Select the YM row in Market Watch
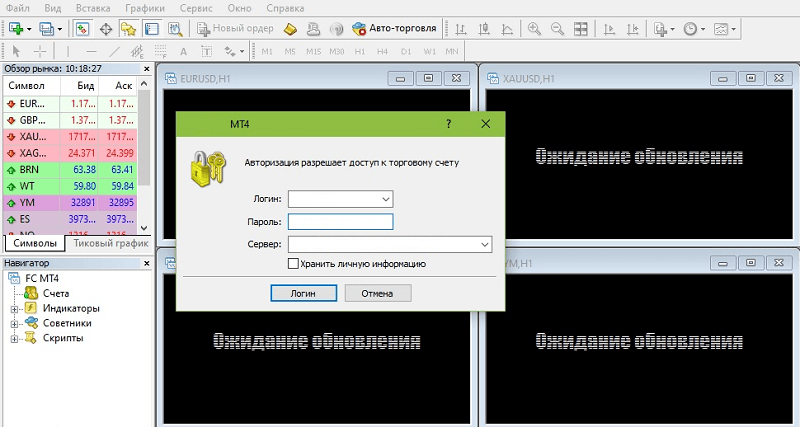 pyautogui.click(x=70, y=203)
